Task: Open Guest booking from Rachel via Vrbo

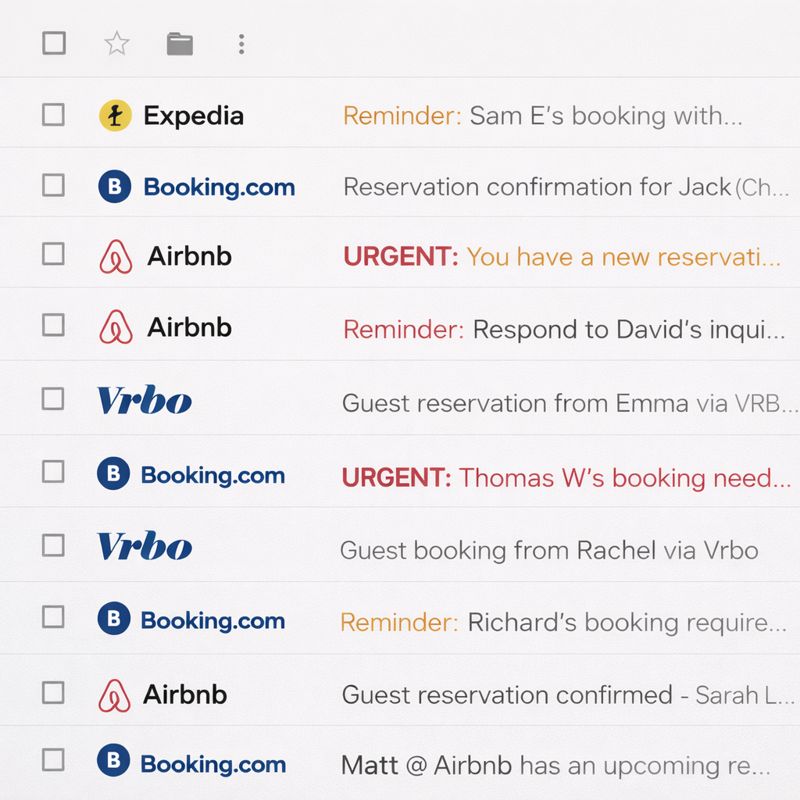Action: click(x=548, y=550)
